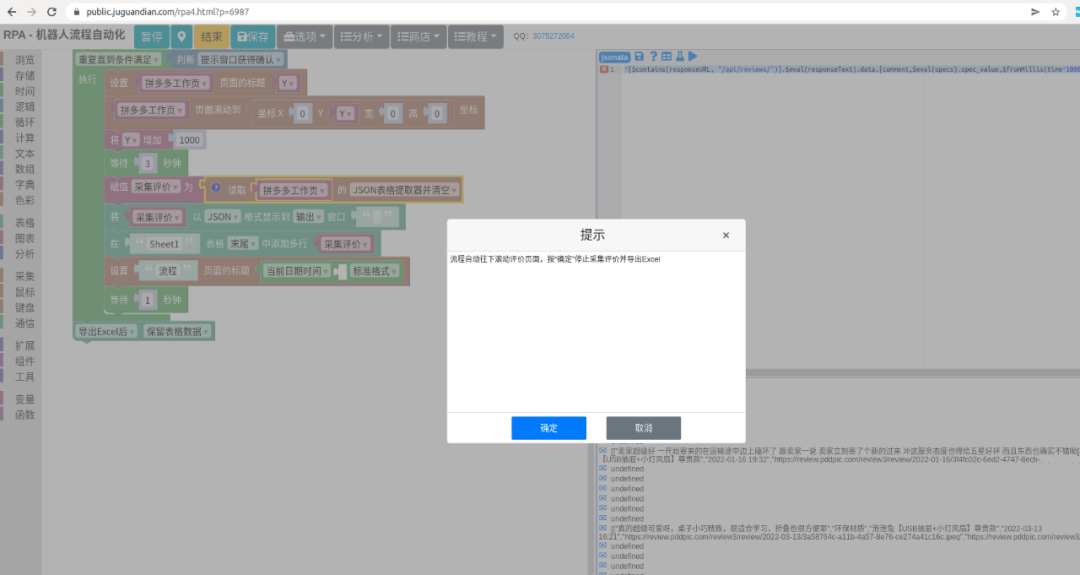Select the 字典 block category

[x=25, y=185]
